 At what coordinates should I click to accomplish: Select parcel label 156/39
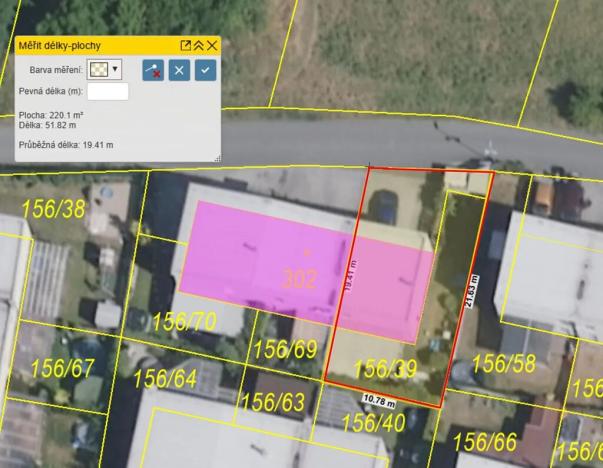click(x=385, y=369)
